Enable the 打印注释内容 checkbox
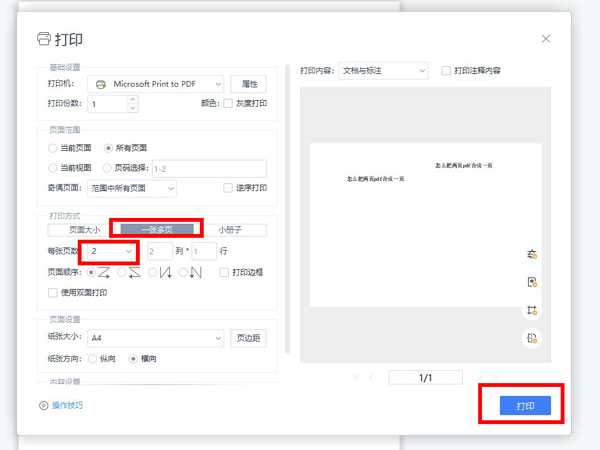 tap(446, 71)
